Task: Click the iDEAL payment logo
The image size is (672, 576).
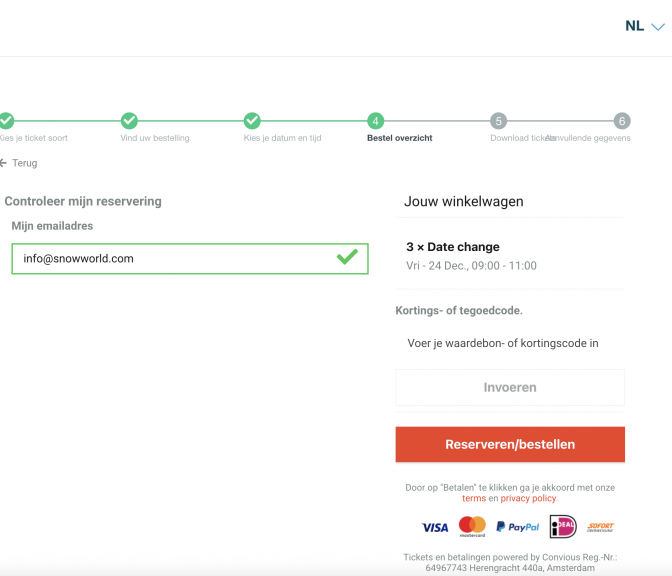Action: coord(563,526)
